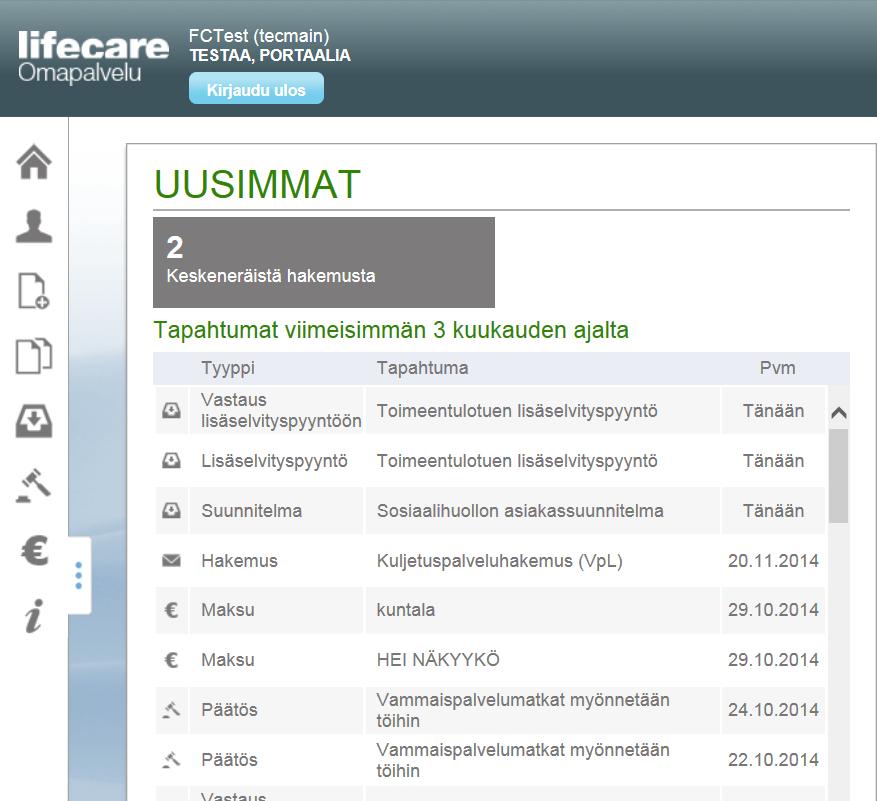Screen dimensions: 877x801
Task: Click the Suunnitelma type cell
Action: pyautogui.click(x=277, y=510)
